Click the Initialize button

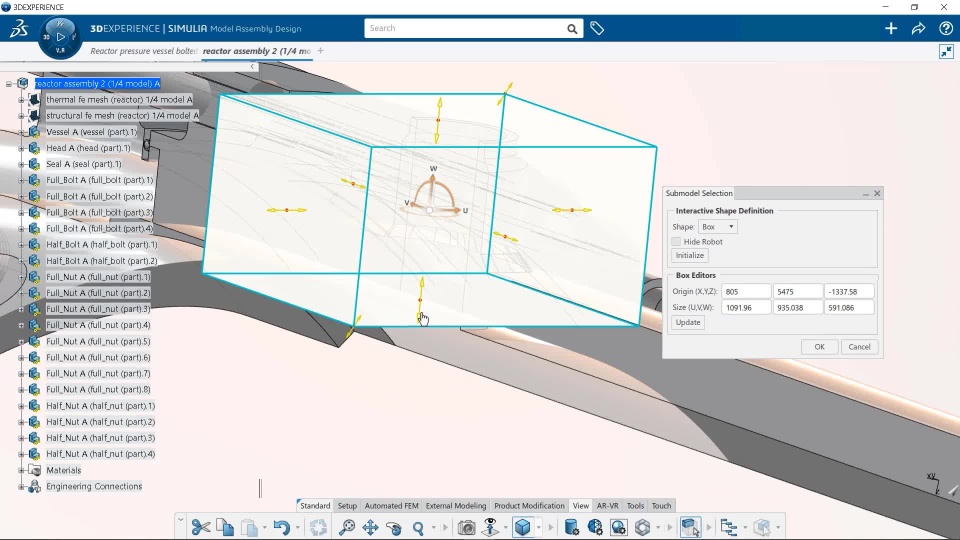point(689,255)
